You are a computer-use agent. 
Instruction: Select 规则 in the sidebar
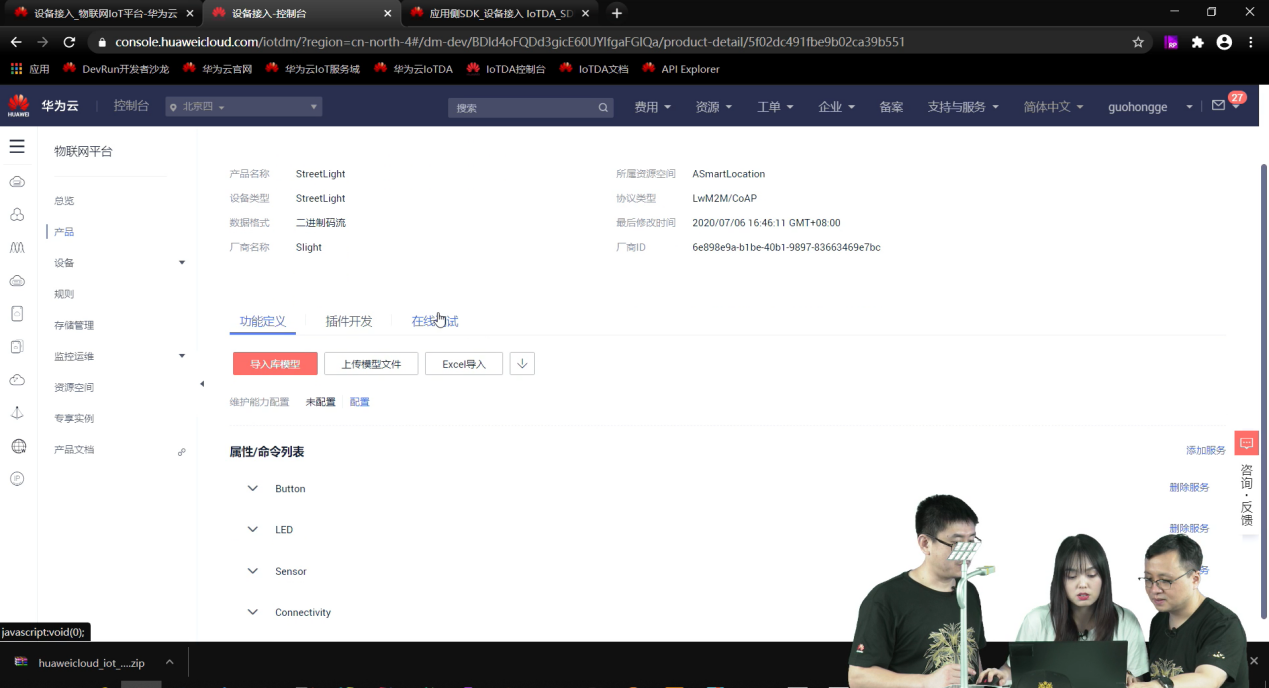pyautogui.click(x=64, y=294)
